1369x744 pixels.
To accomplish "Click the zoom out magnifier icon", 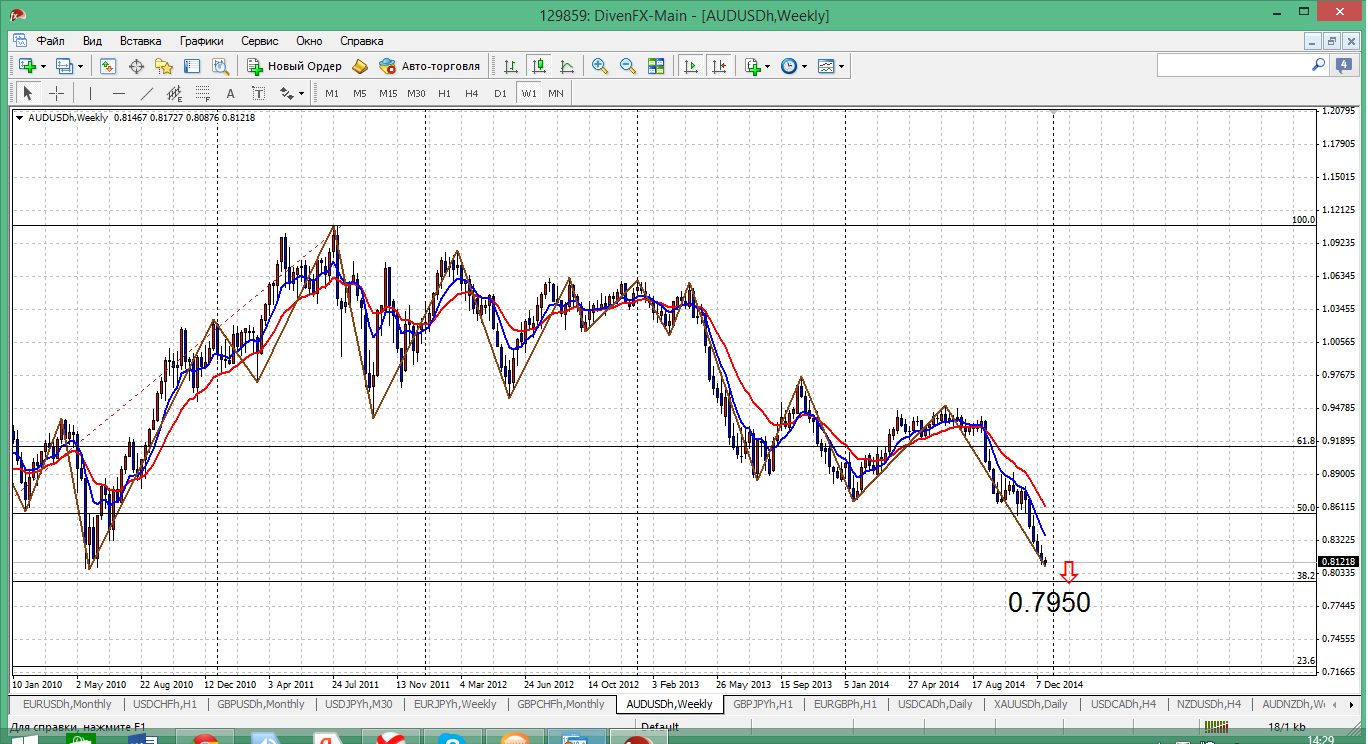I will [628, 66].
